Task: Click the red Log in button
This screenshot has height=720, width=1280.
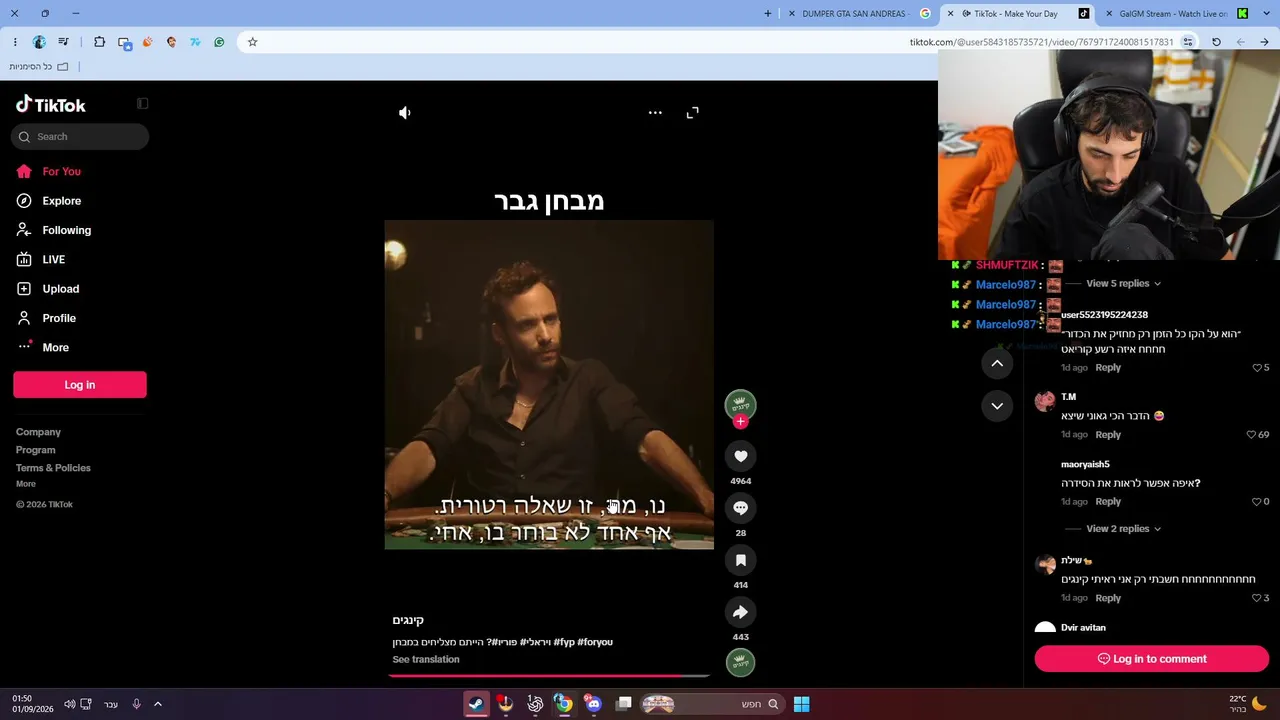Action: point(80,385)
